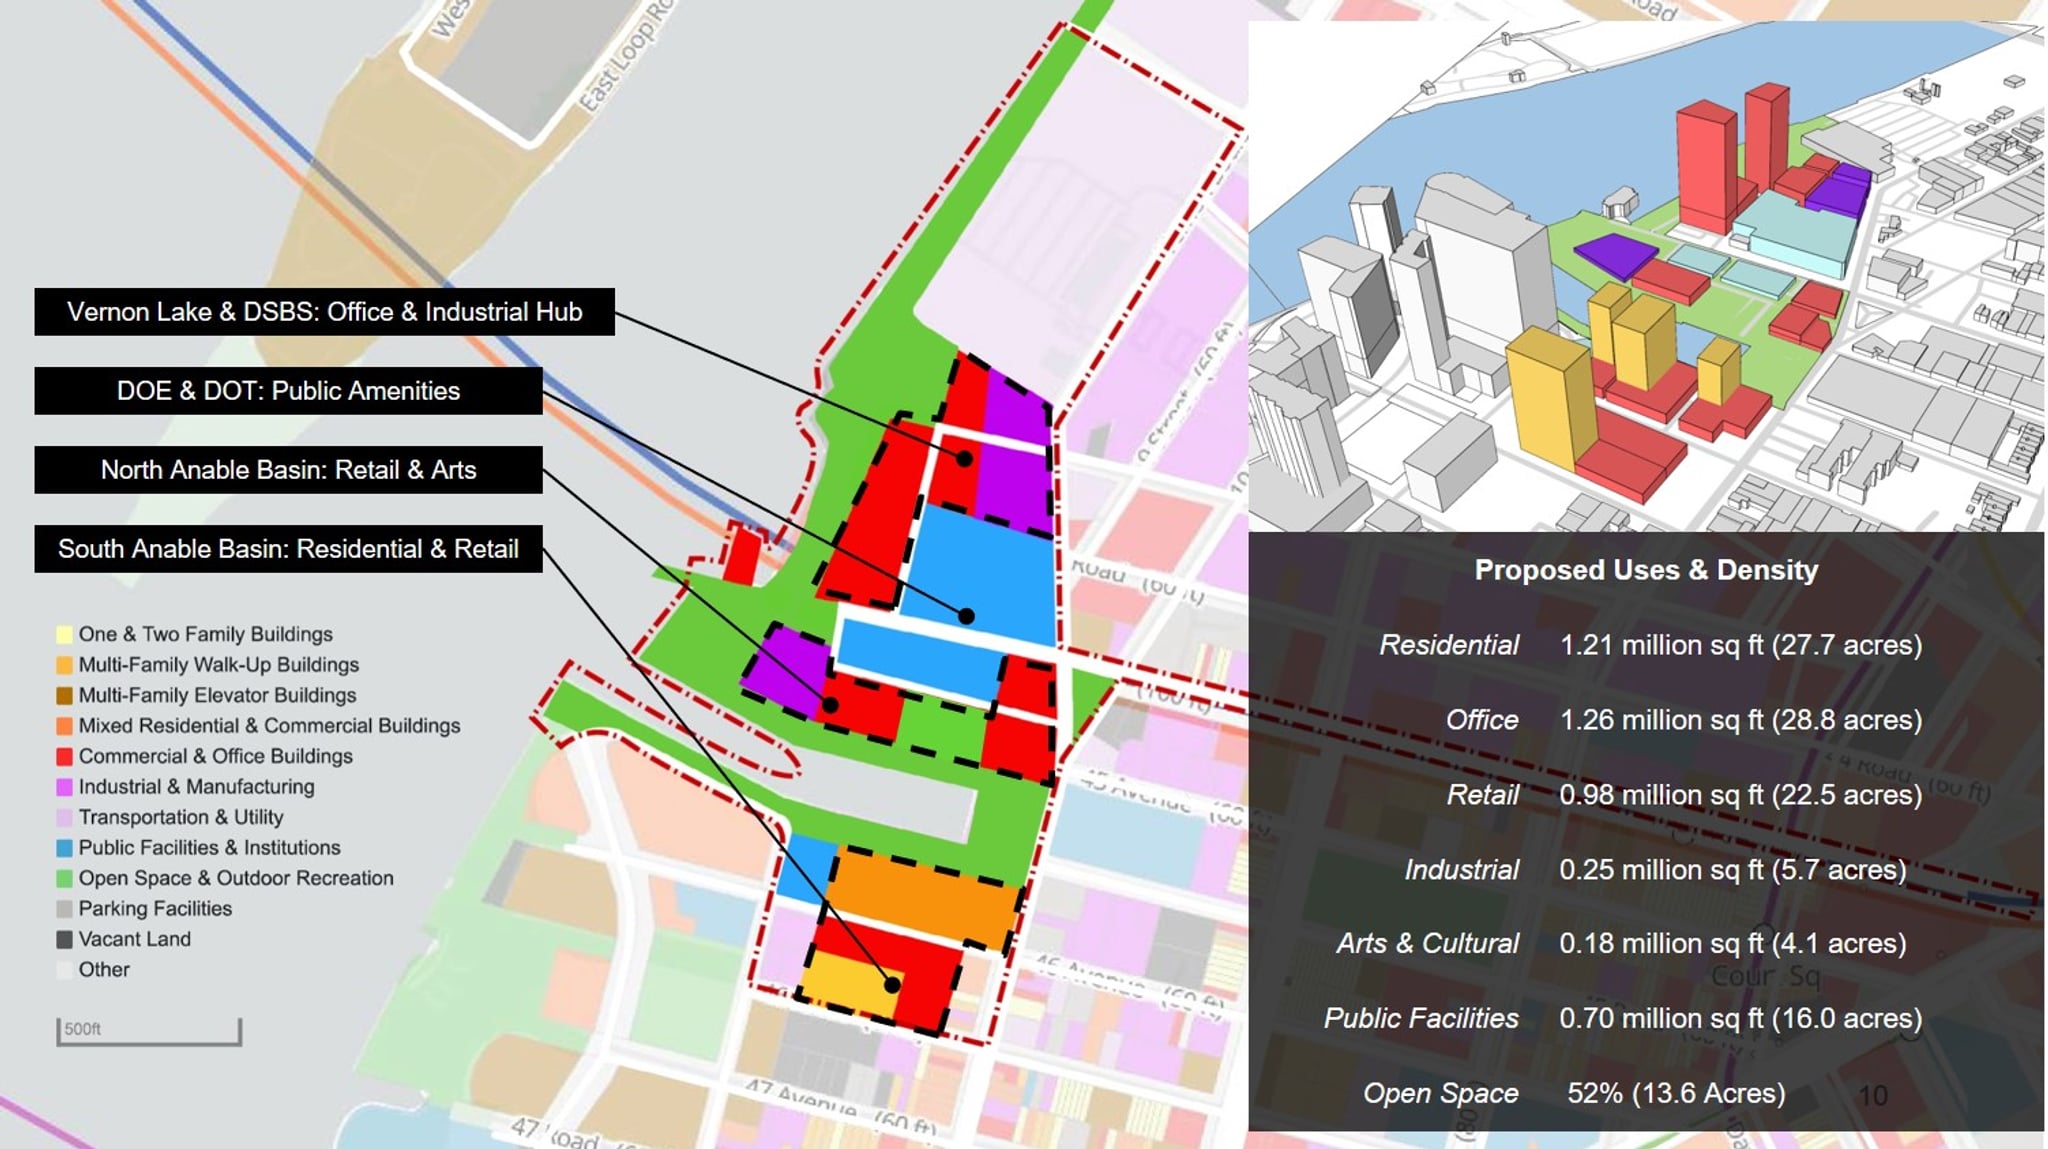The image size is (2048, 1149).
Task: Select the Commercial & Office Buildings red swatch
Action: click(64, 756)
